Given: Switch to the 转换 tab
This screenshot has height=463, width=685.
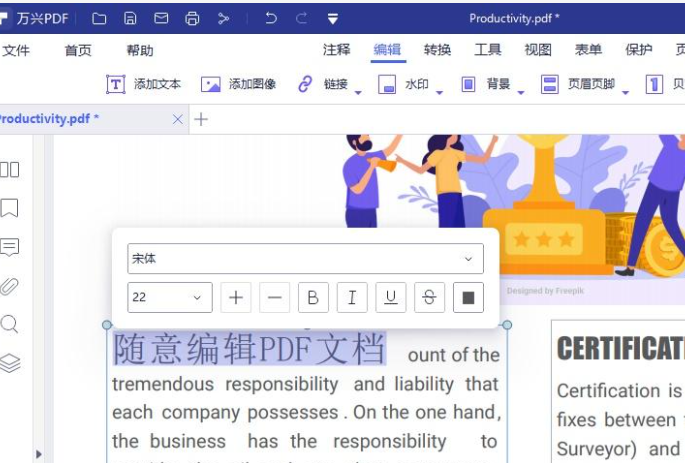Looking at the screenshot, I should (437, 50).
